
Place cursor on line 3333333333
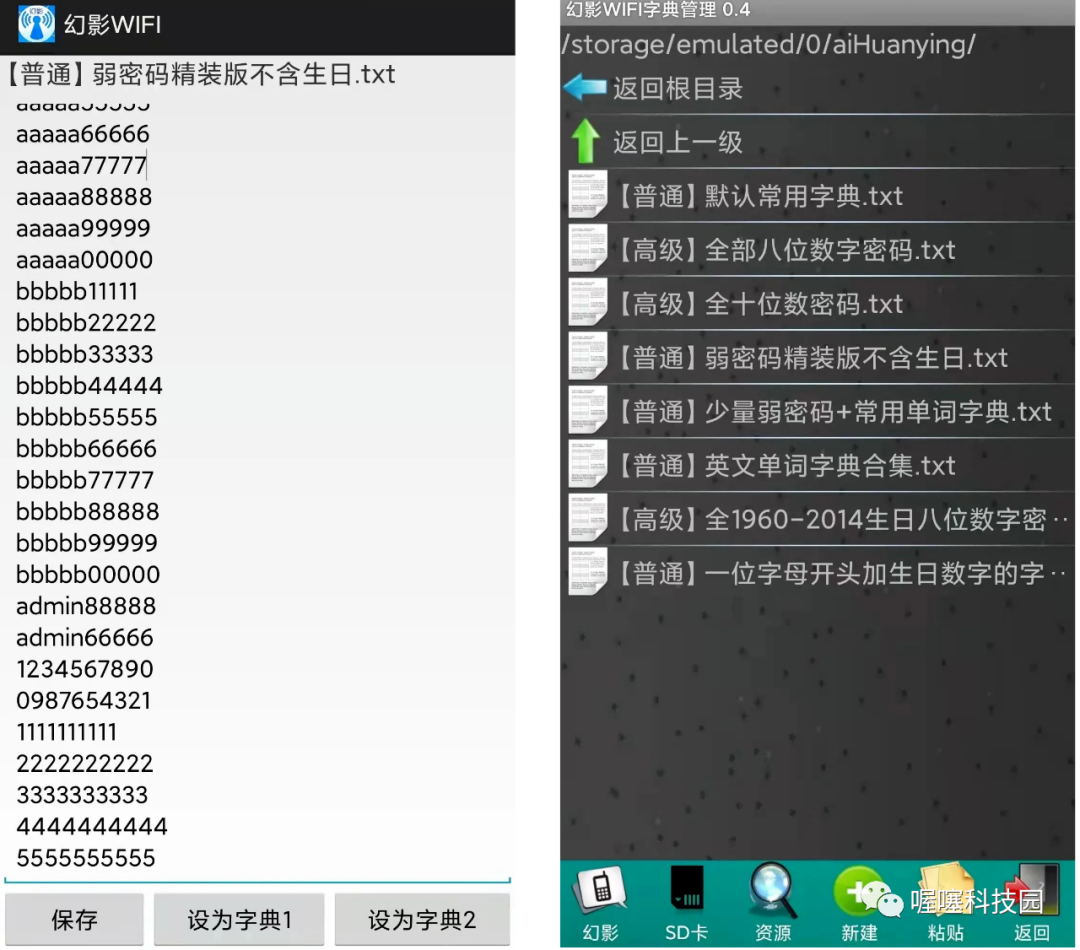(82, 795)
